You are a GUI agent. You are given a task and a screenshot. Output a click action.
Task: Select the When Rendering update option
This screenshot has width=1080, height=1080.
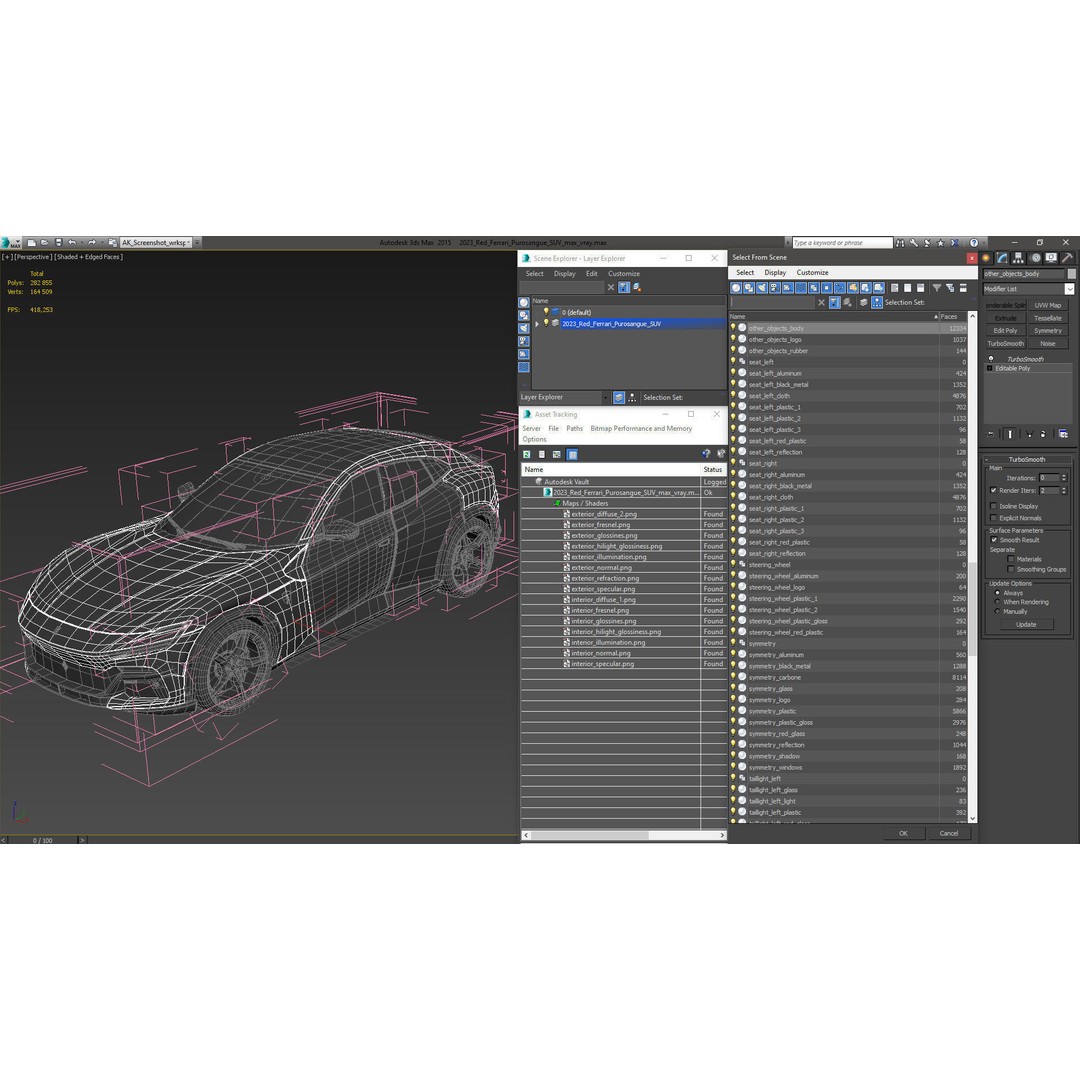(997, 602)
